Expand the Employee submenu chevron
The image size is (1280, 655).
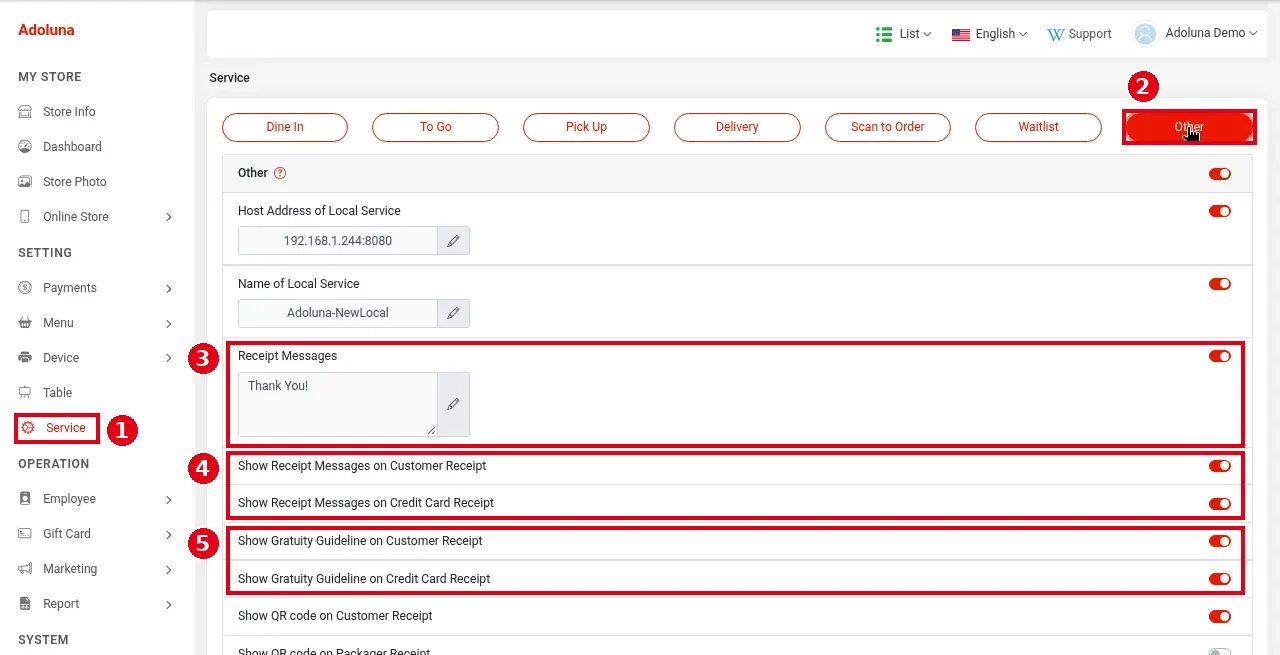click(169, 500)
